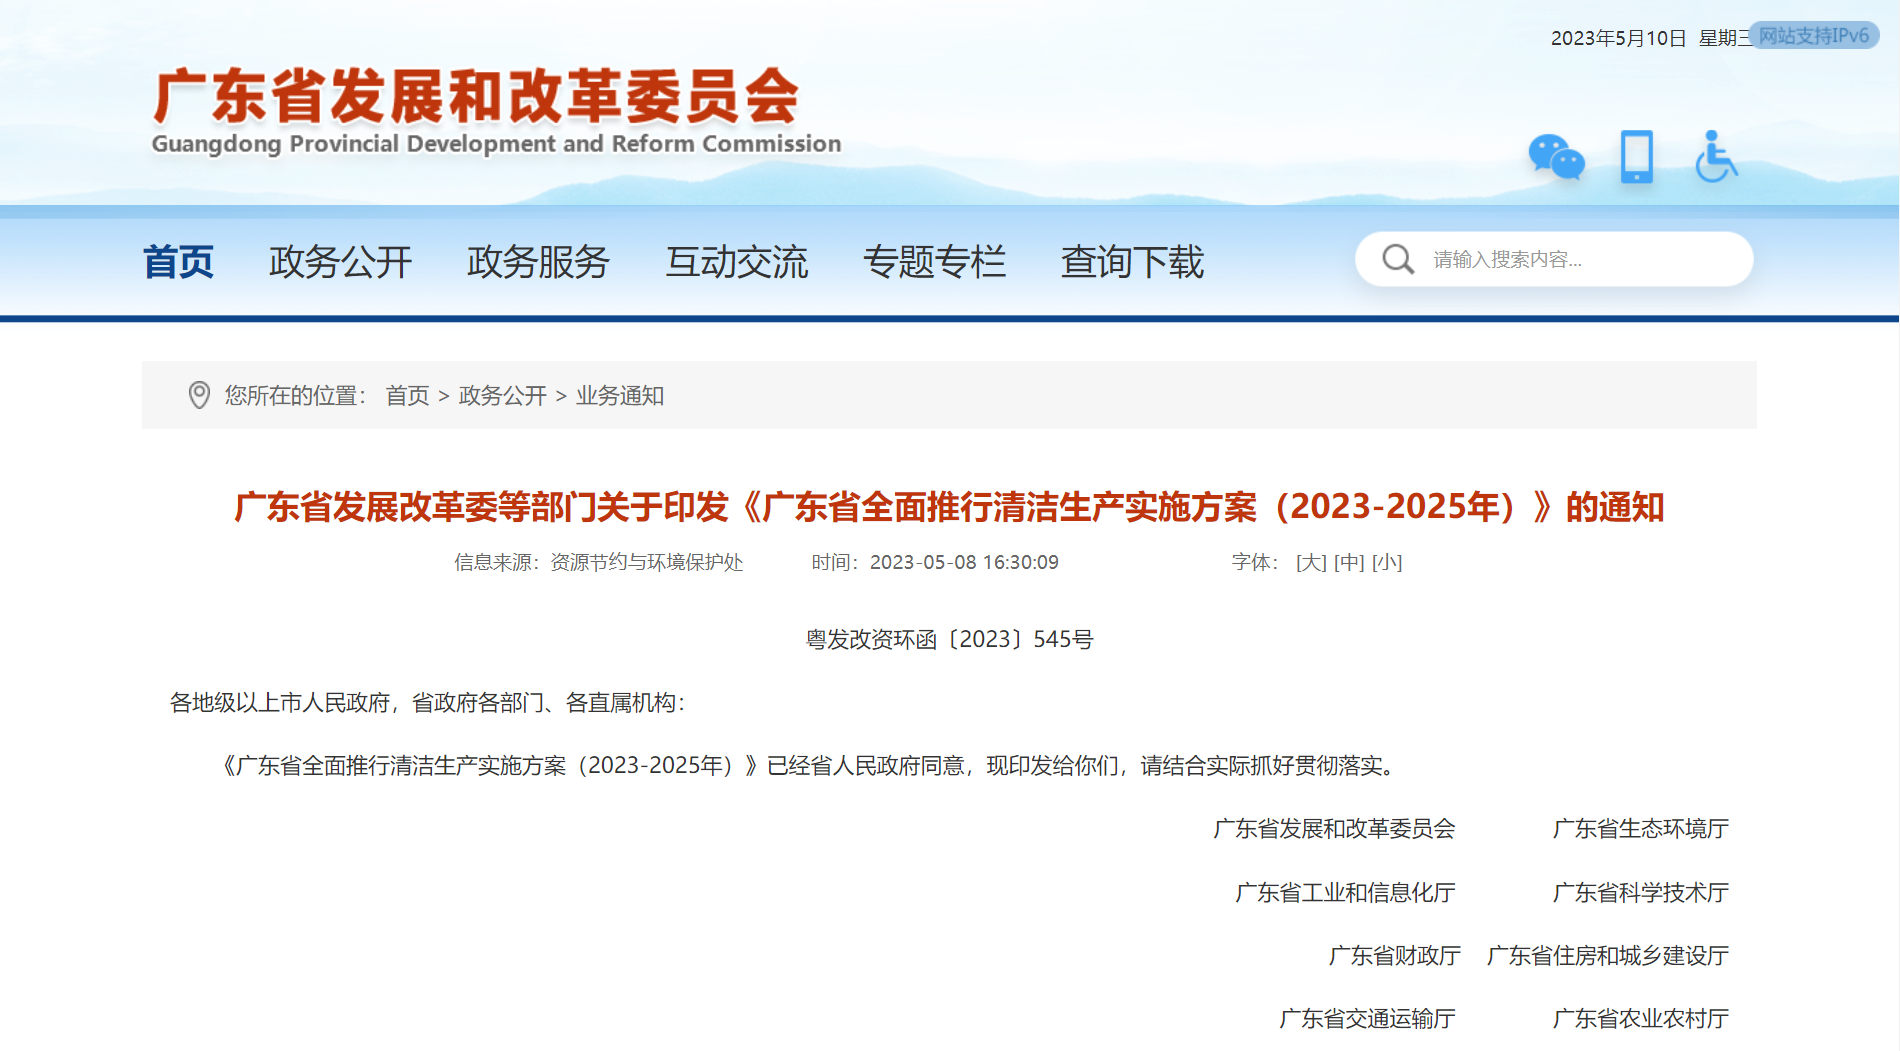This screenshot has height=1051, width=1900.
Task: Set font size to 小
Action: [1387, 563]
